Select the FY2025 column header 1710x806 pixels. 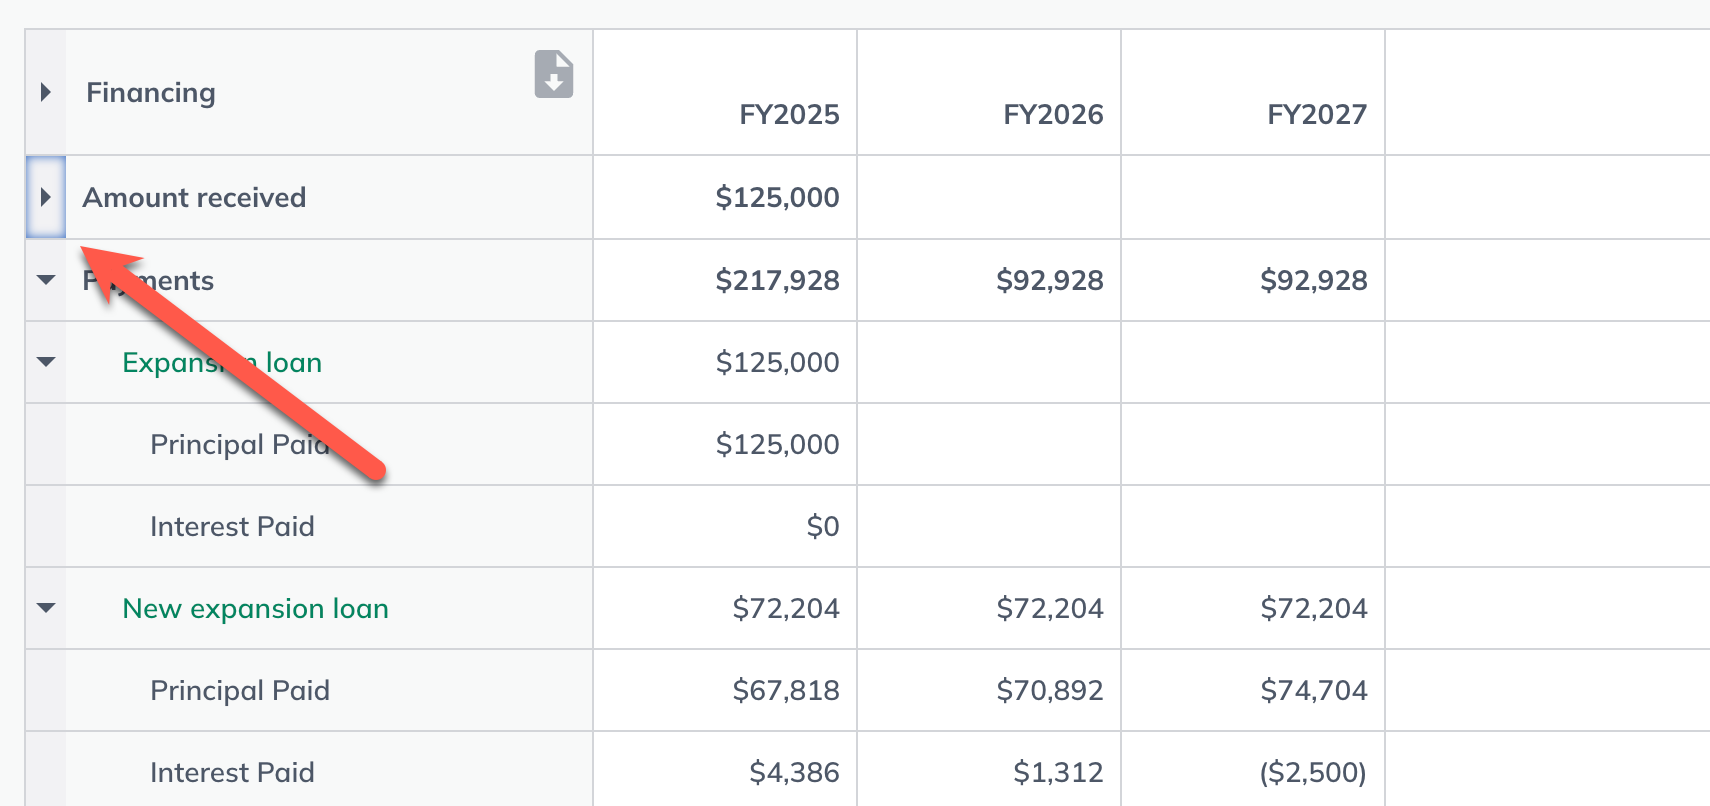(x=789, y=114)
